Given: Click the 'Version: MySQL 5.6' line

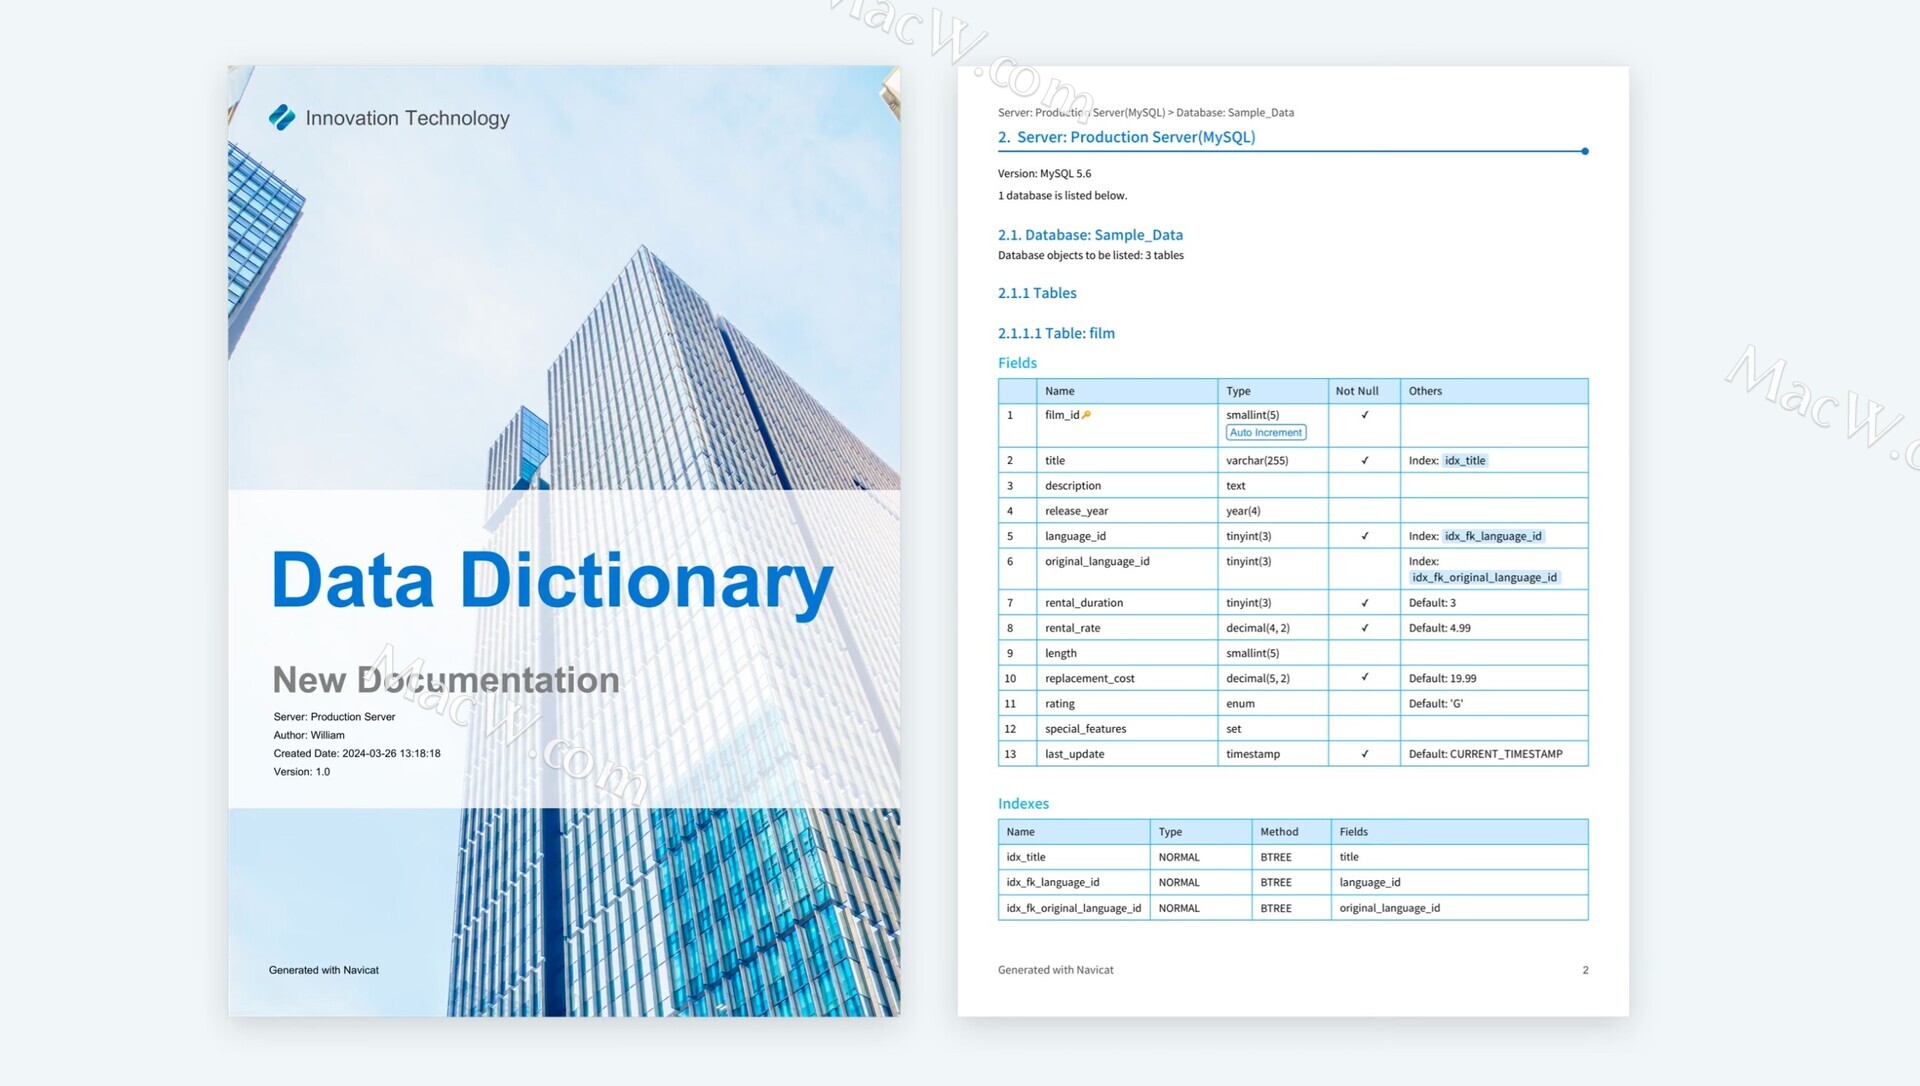Looking at the screenshot, I should click(1044, 174).
